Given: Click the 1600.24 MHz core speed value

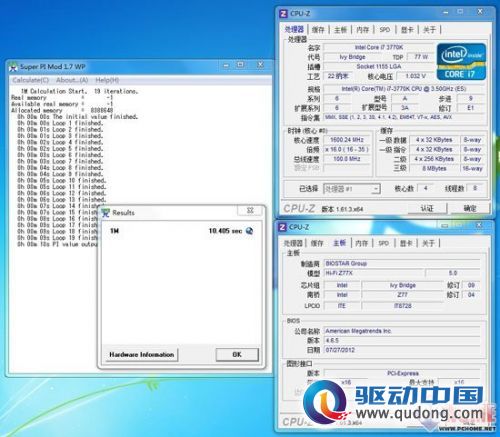Looking at the screenshot, I should pos(347,140).
